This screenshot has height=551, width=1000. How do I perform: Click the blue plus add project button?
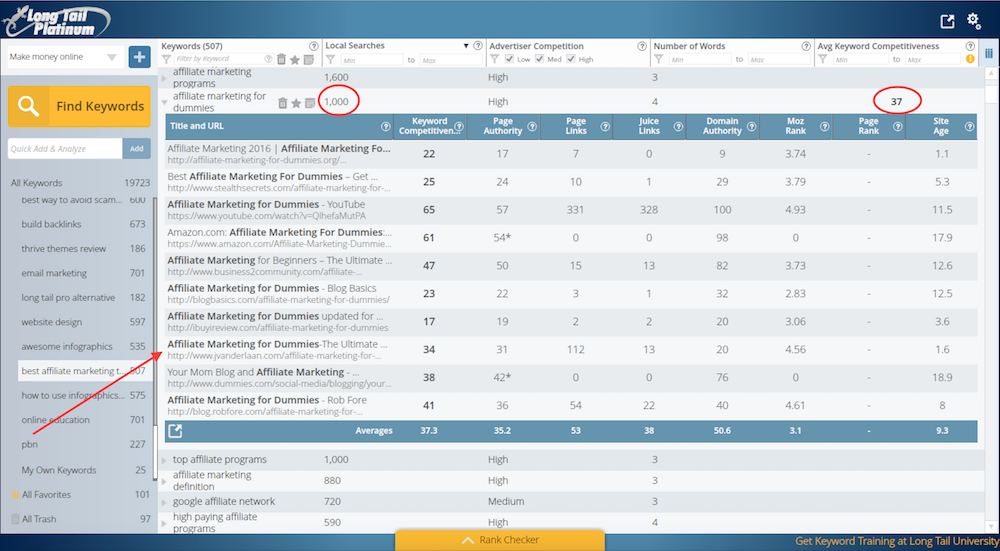pos(139,57)
